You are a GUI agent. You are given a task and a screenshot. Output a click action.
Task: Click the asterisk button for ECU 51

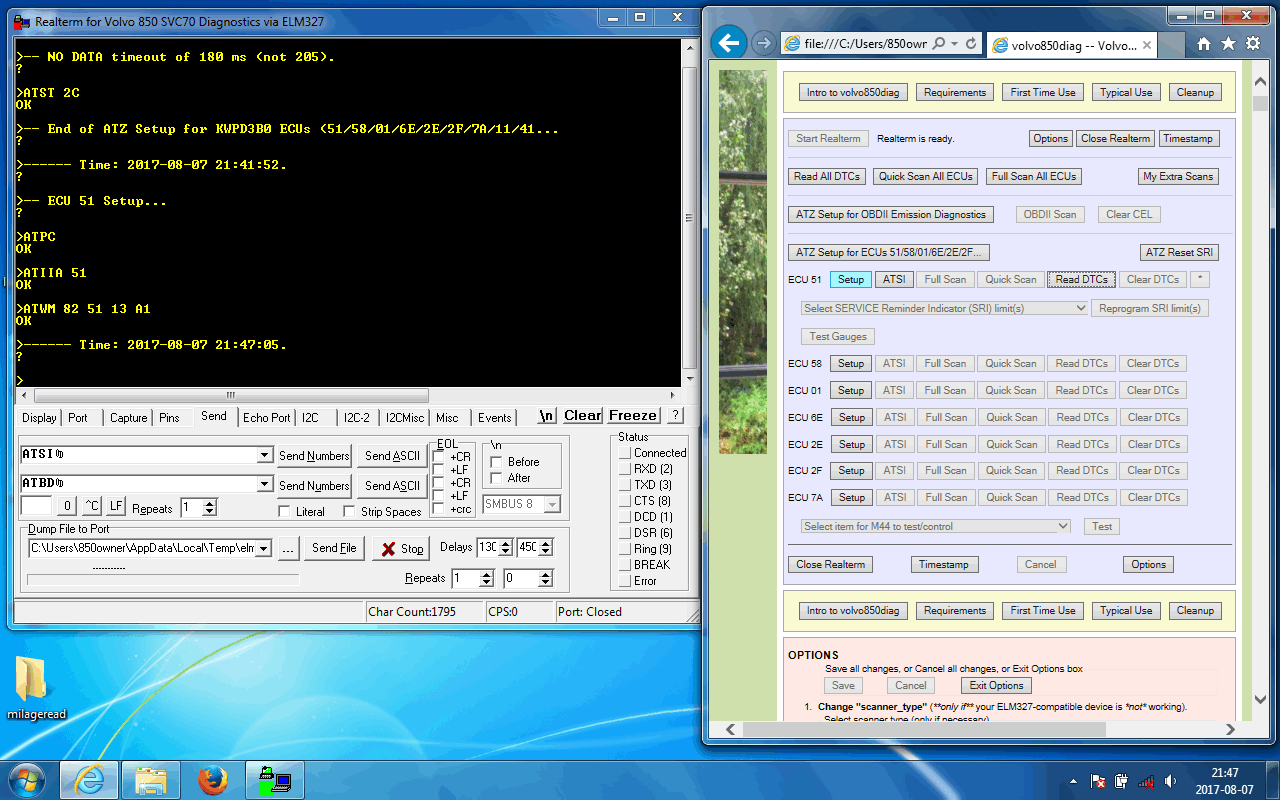click(x=1201, y=279)
